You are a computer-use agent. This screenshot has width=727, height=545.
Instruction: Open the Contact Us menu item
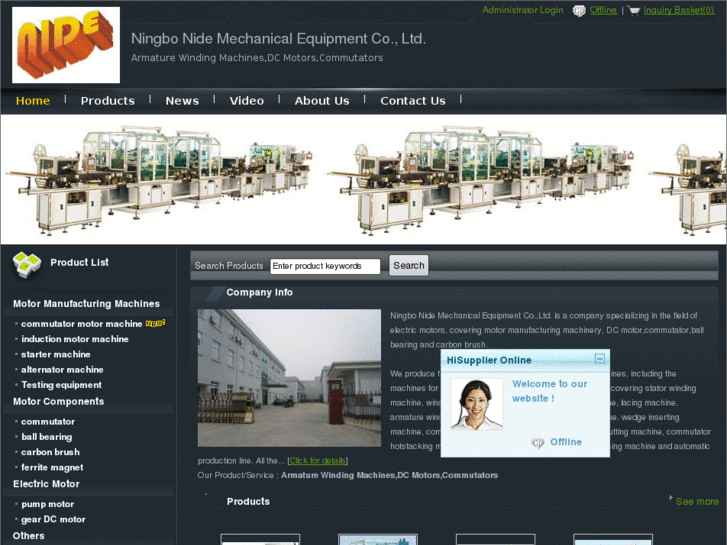[x=413, y=101]
